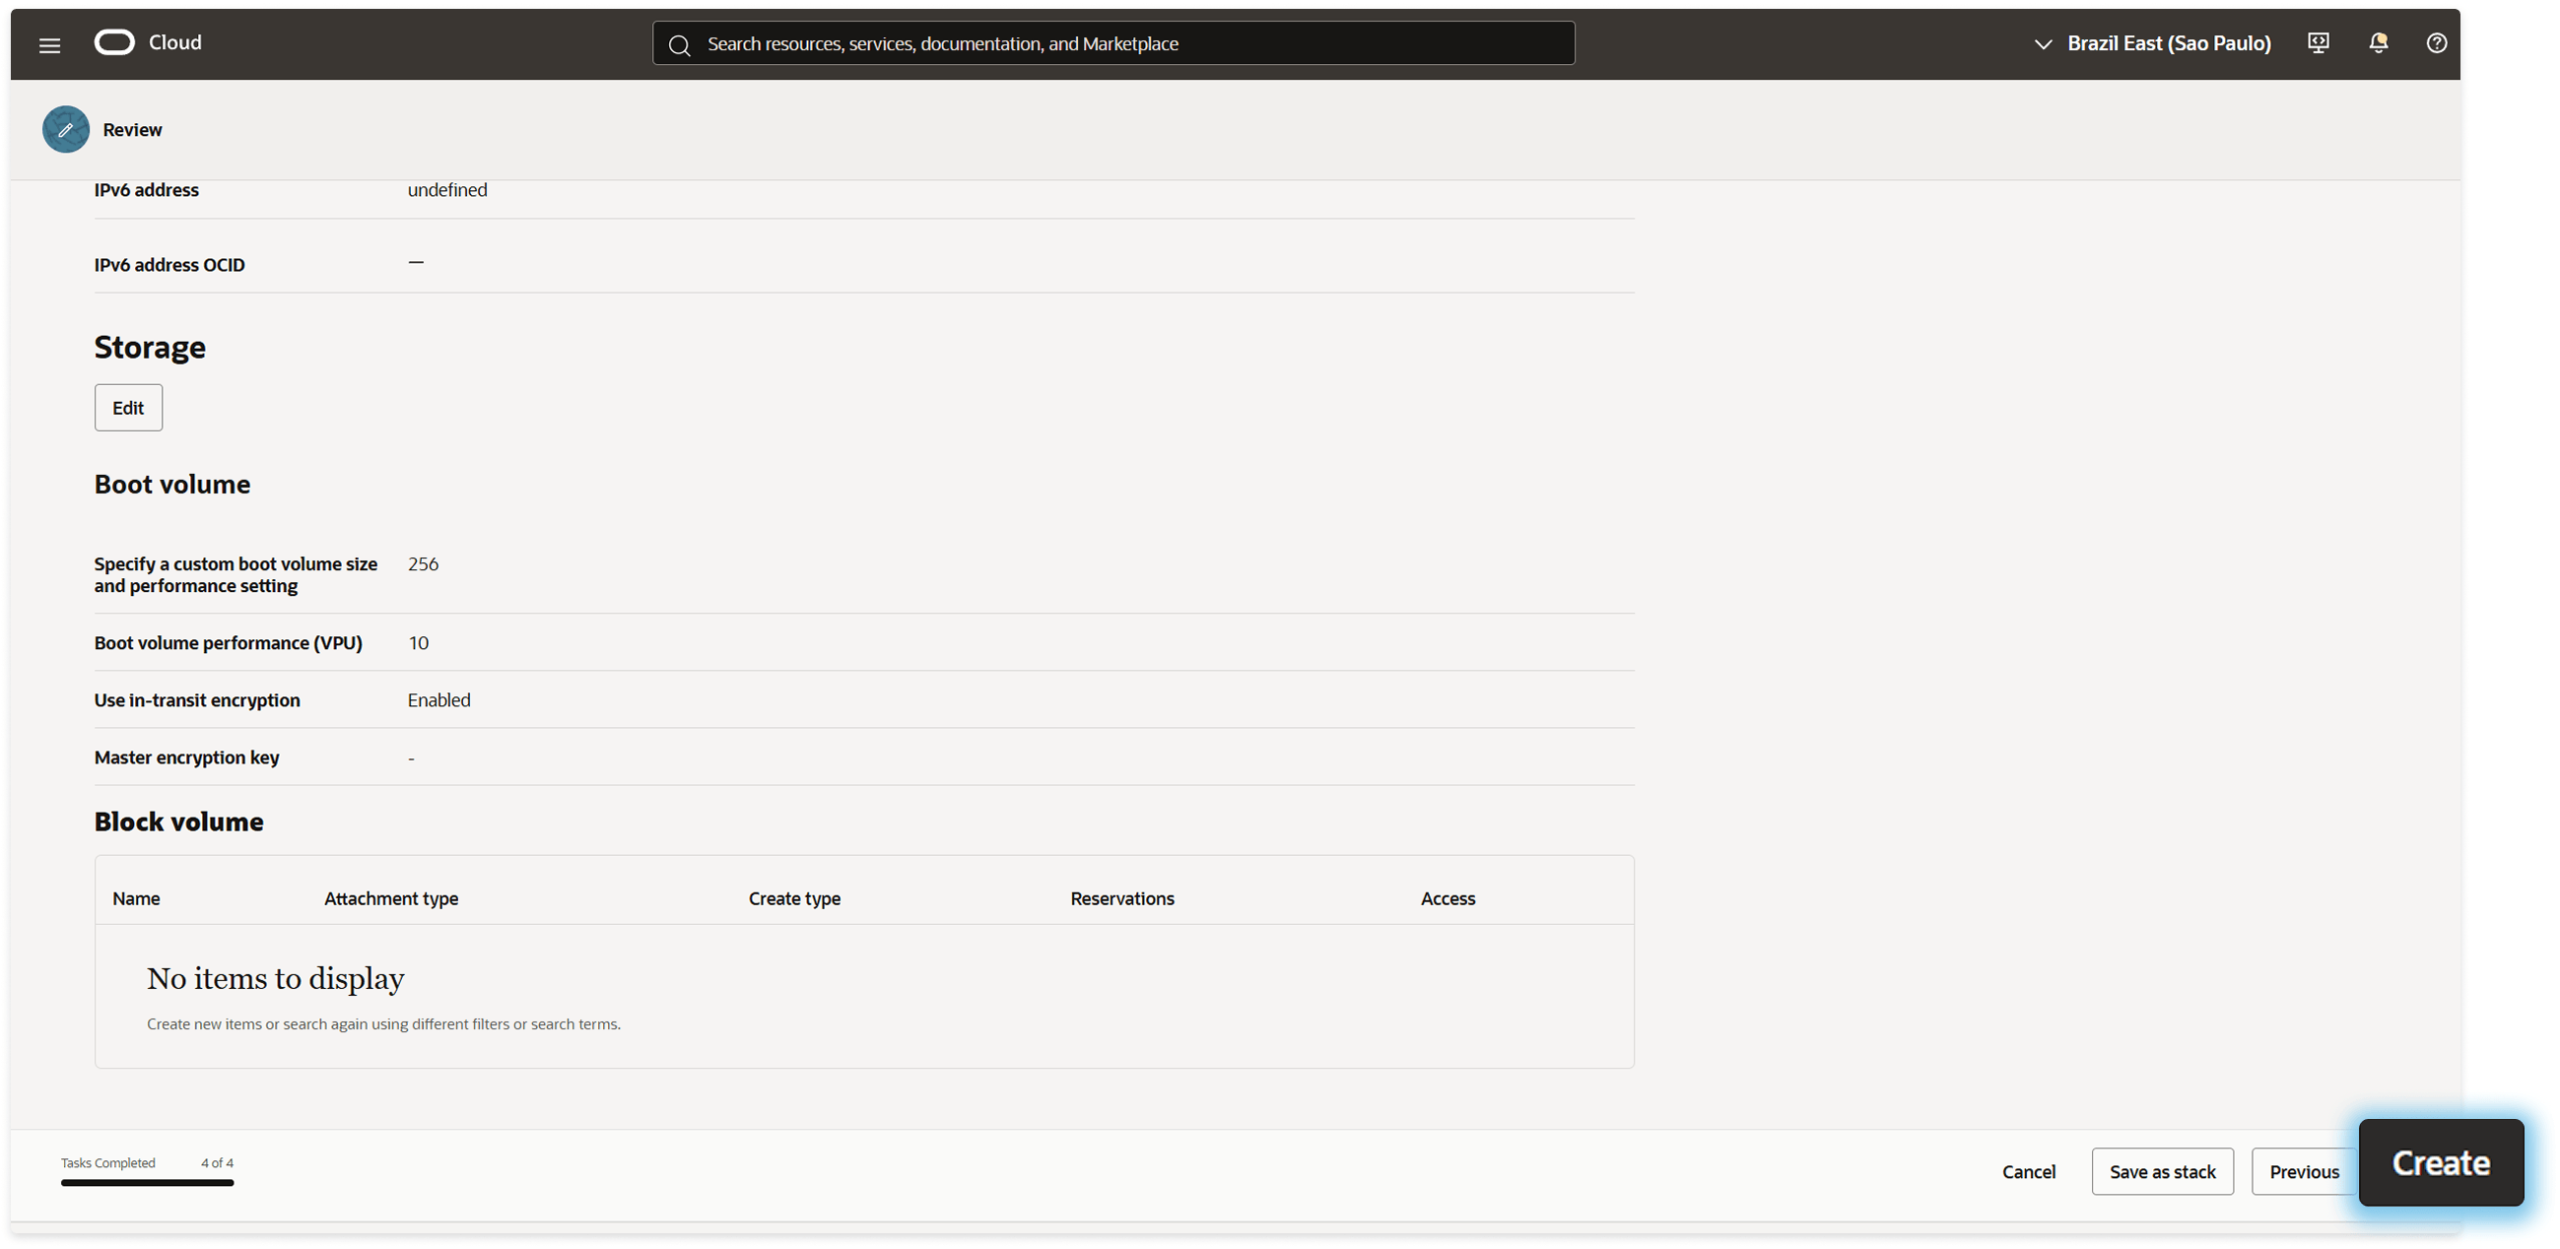Open the hamburger navigation menu
This screenshot has width=2560, height=1249.
(49, 44)
